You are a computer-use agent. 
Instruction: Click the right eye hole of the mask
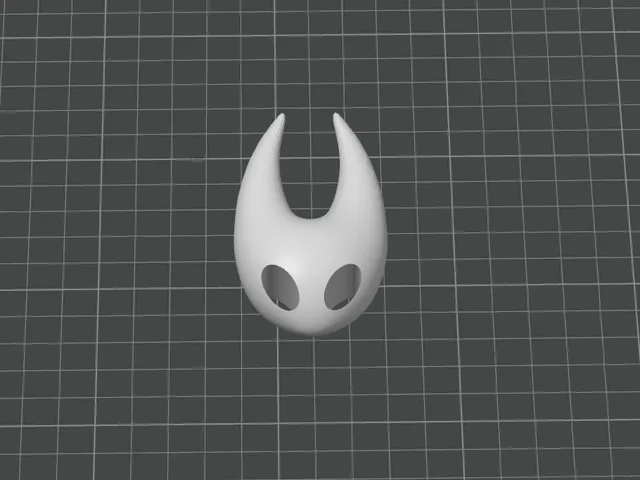click(x=343, y=287)
